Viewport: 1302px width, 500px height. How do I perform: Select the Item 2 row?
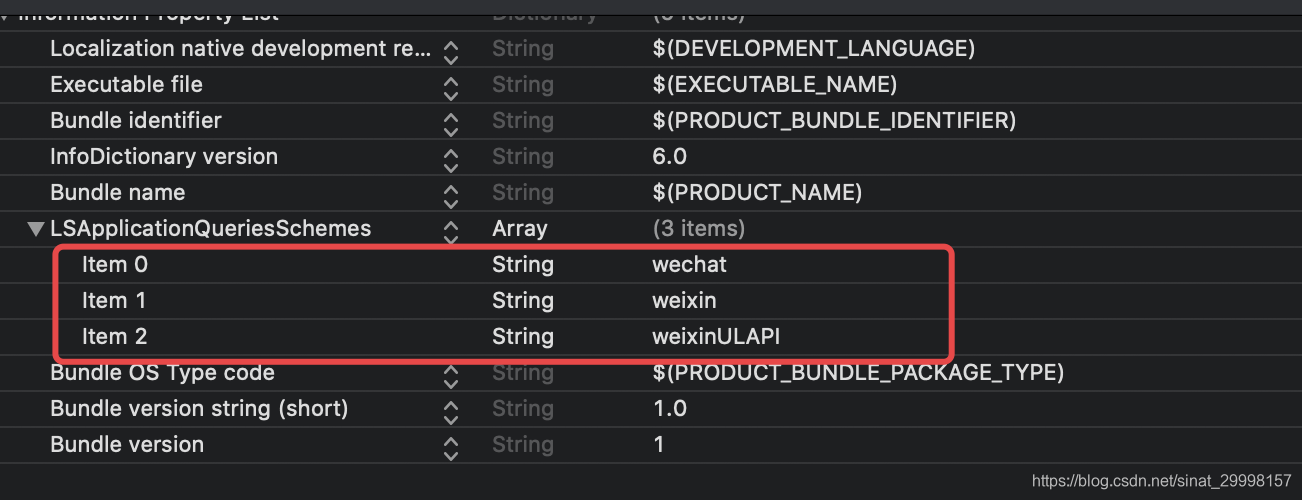point(115,337)
